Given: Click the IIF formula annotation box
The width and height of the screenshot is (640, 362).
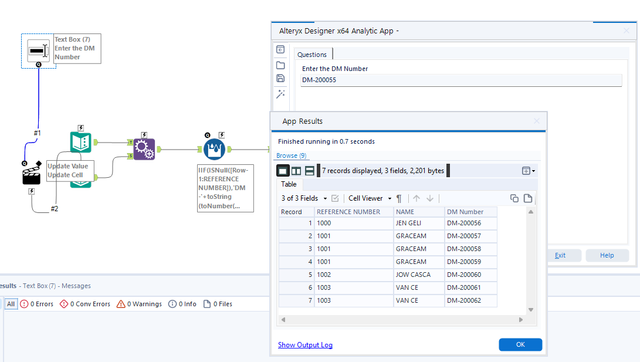Looking at the screenshot, I should (x=225, y=188).
